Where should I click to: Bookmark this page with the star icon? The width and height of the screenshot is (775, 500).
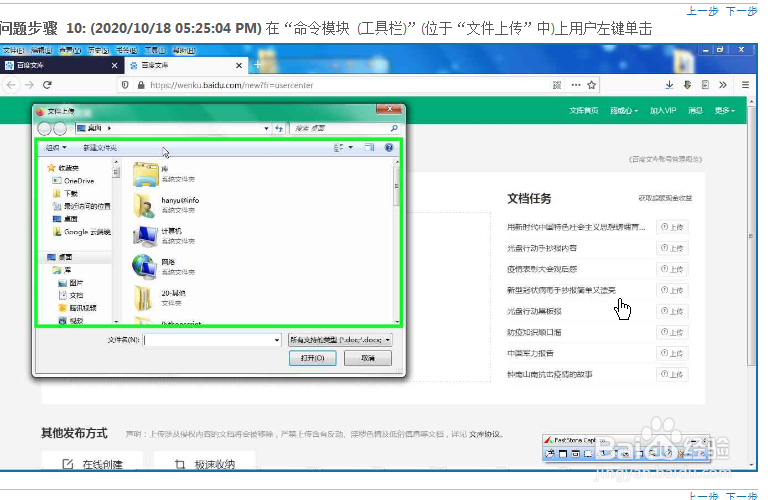pyautogui.click(x=592, y=85)
